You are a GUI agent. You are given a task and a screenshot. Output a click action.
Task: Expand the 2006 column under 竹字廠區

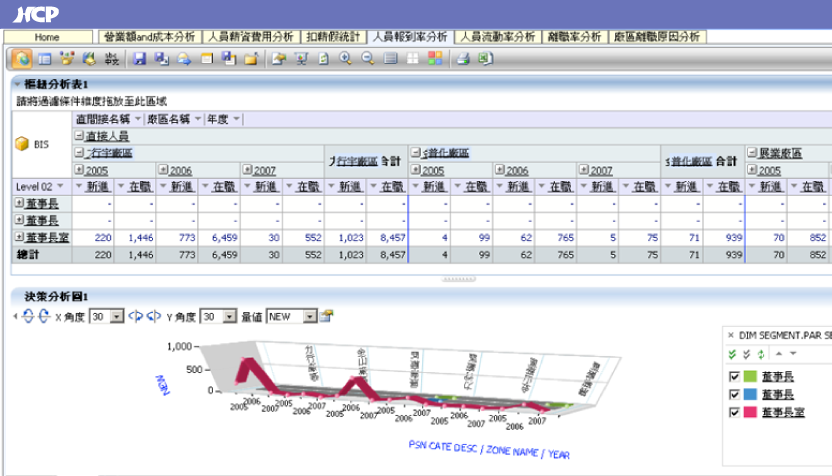click(x=162, y=171)
